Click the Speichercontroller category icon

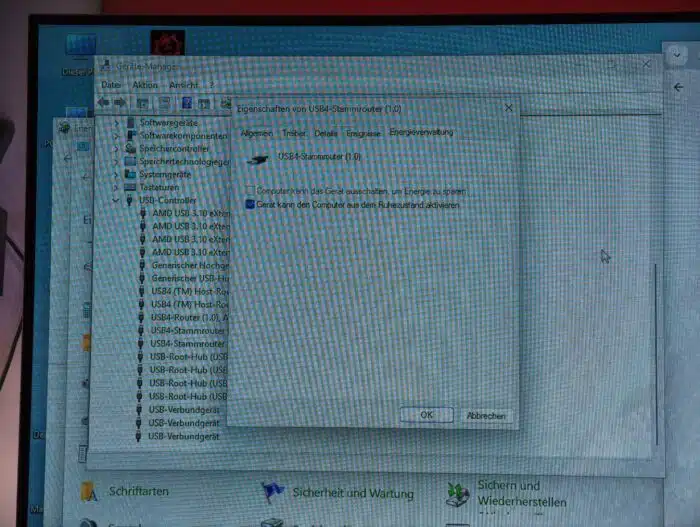tap(130, 148)
